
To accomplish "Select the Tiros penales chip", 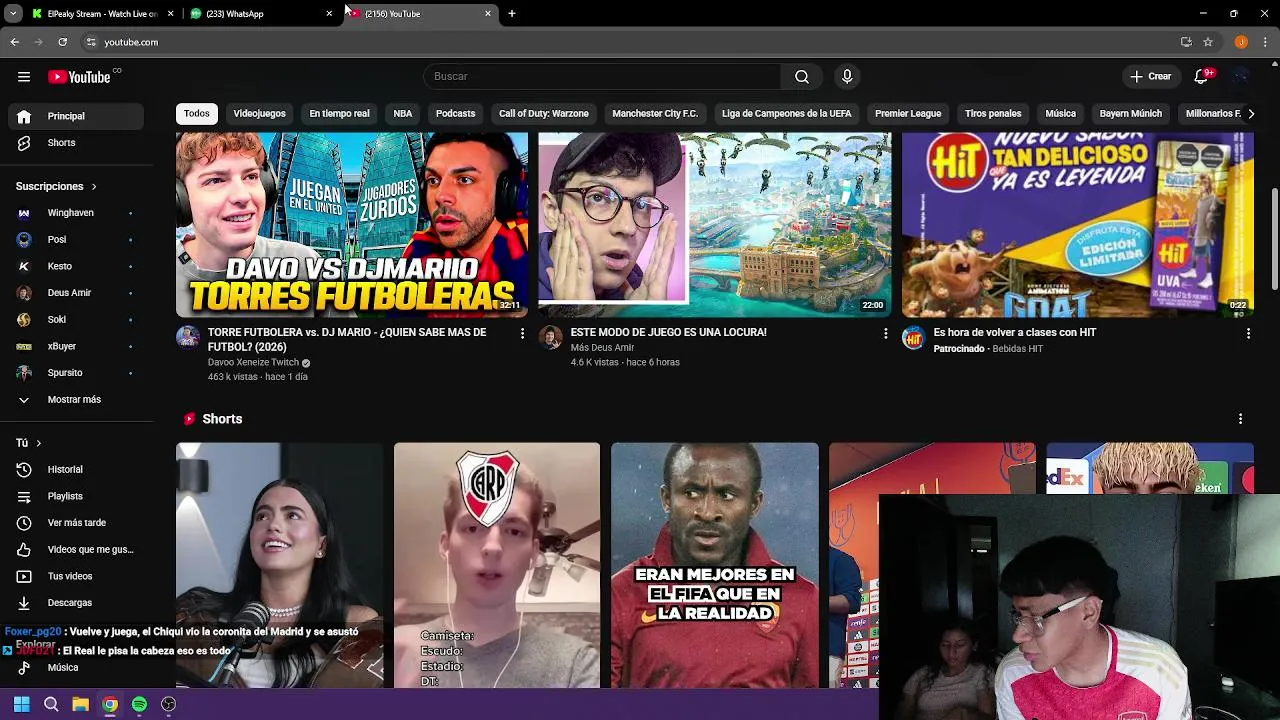I will click(x=993, y=114).
